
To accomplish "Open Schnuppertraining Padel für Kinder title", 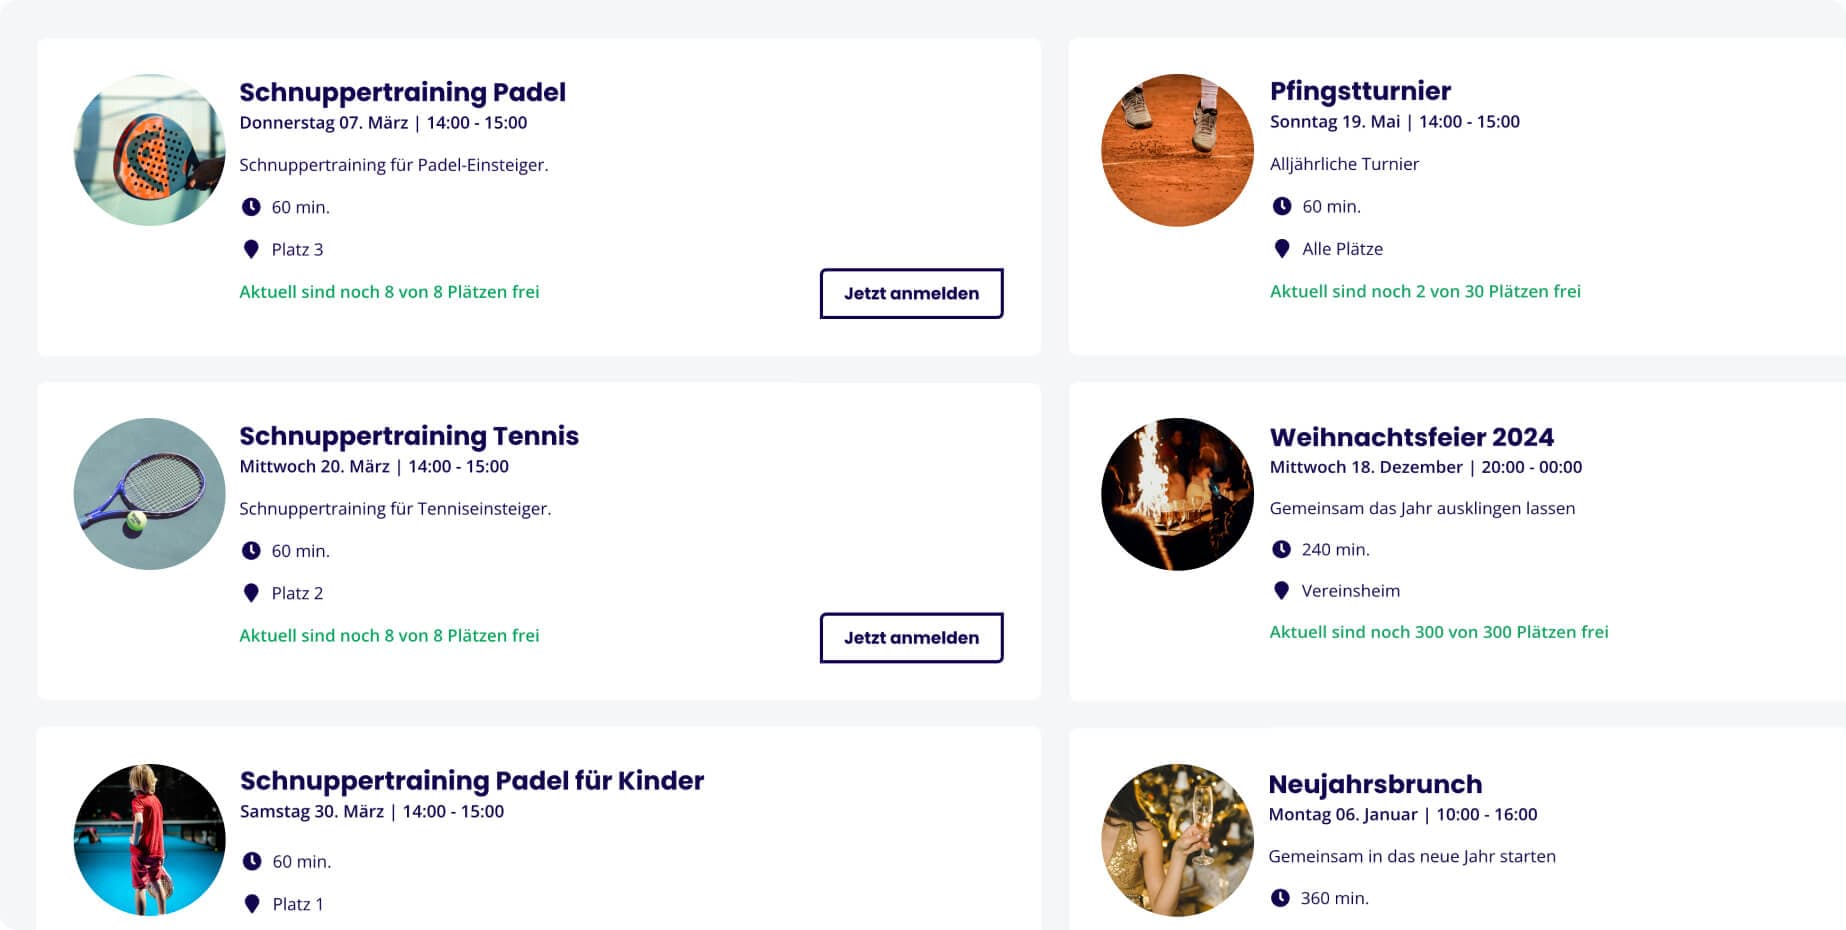I will [x=472, y=781].
